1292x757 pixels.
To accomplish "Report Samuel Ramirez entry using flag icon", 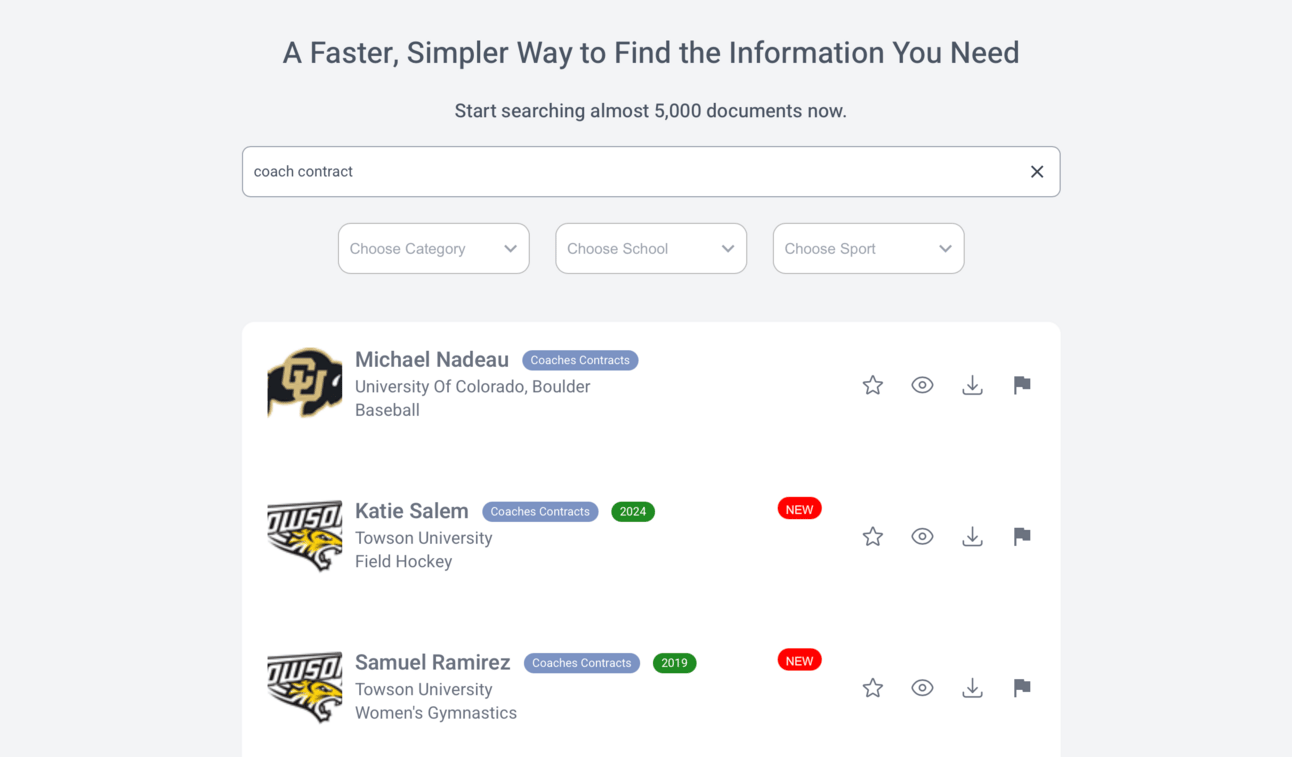I will click(x=1022, y=688).
